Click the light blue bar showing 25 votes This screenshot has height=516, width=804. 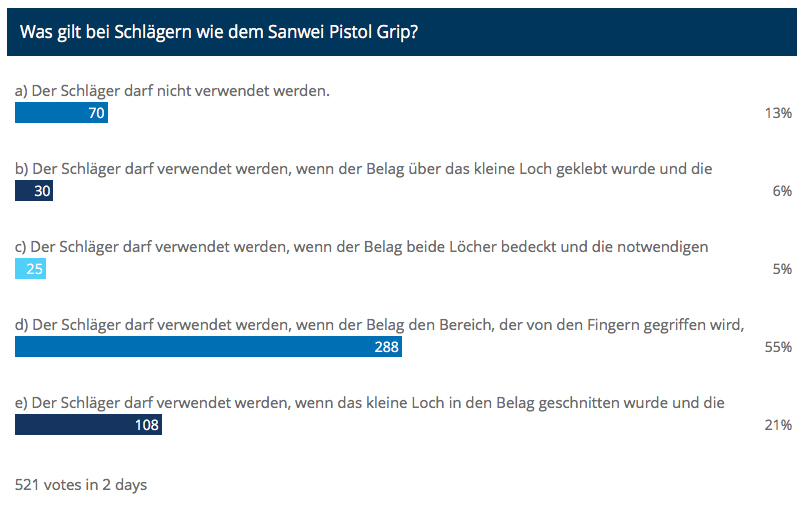coord(30,269)
